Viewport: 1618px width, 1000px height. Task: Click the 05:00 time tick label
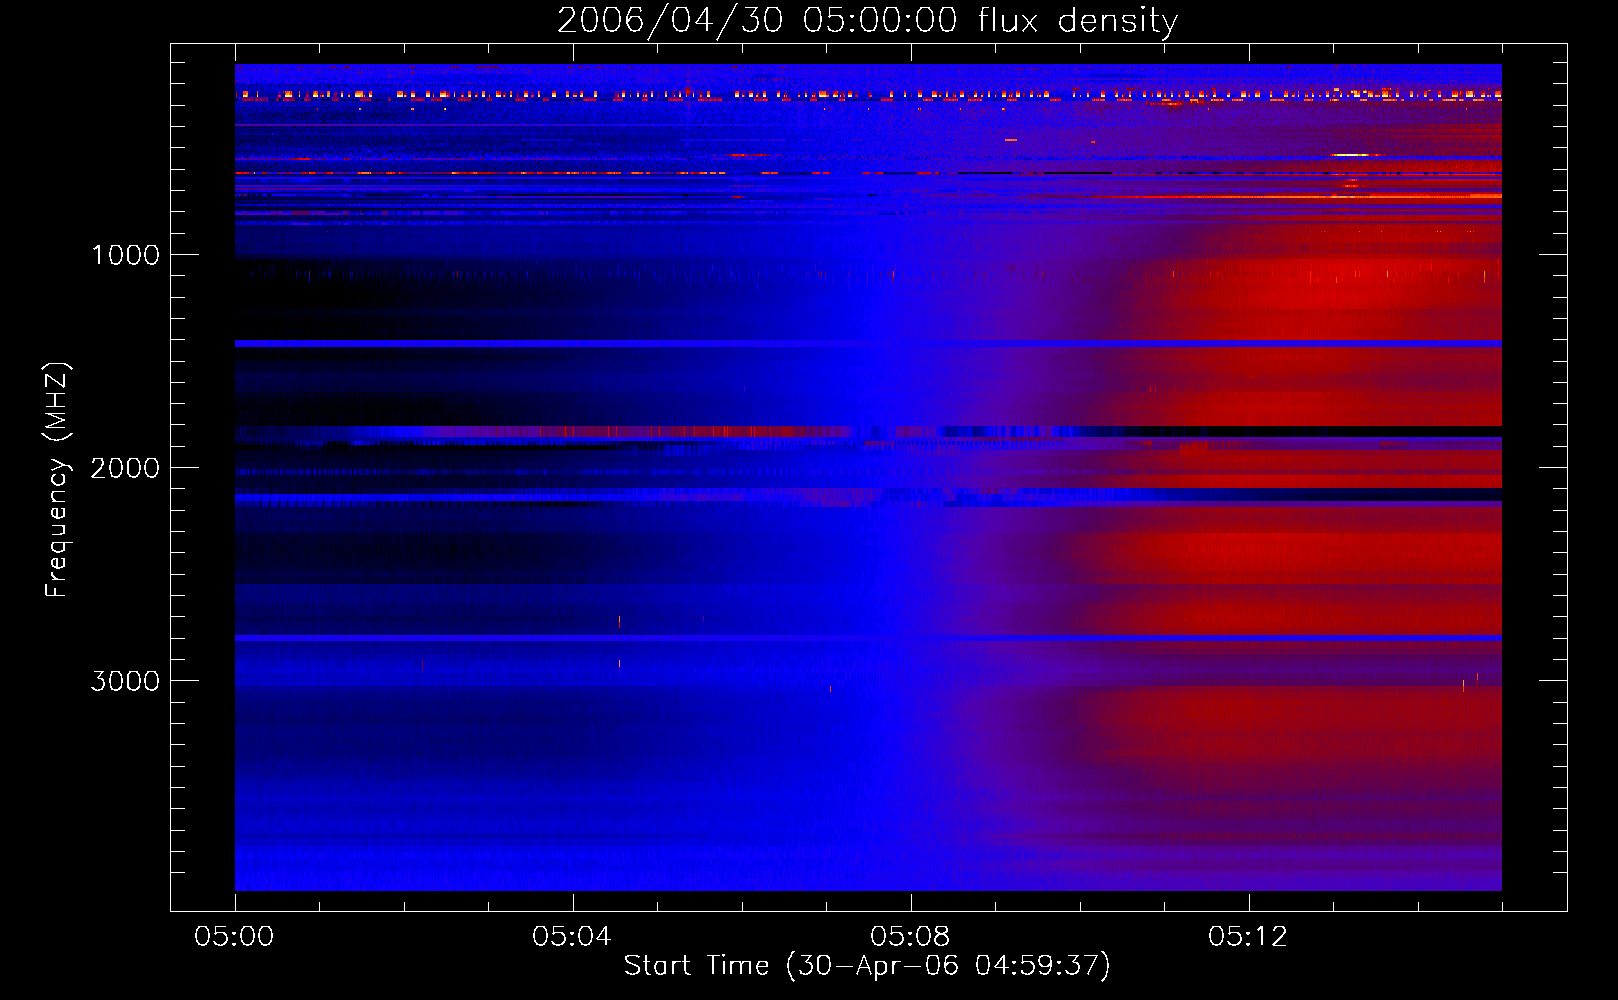(x=234, y=937)
